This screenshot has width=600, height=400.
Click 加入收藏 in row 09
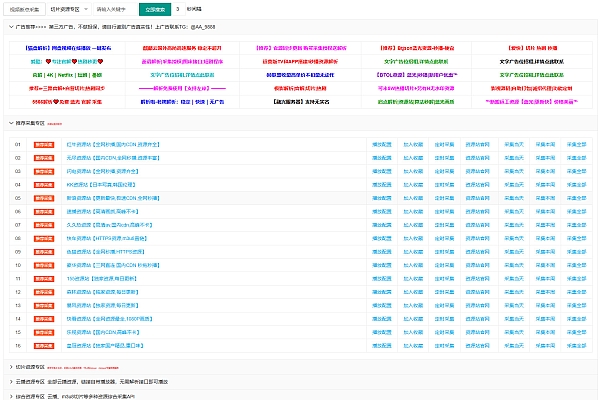[x=413, y=252]
